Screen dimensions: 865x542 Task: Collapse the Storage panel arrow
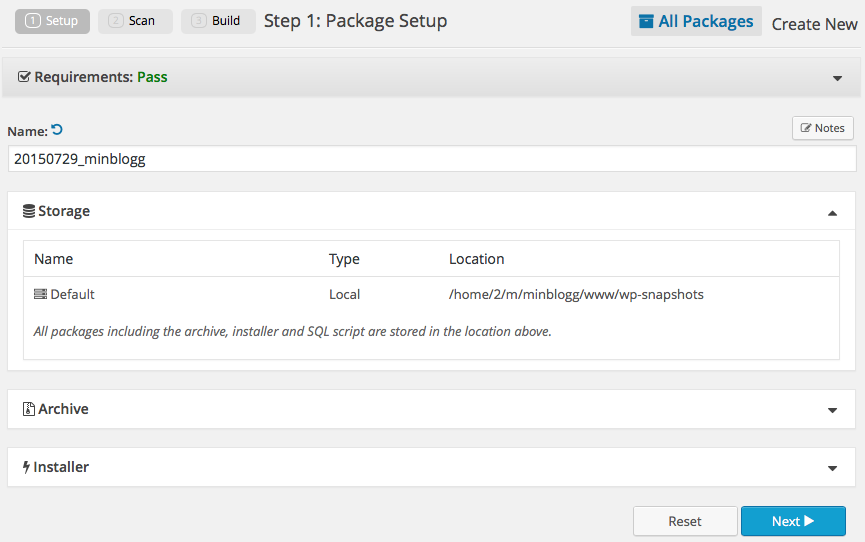(x=832, y=213)
